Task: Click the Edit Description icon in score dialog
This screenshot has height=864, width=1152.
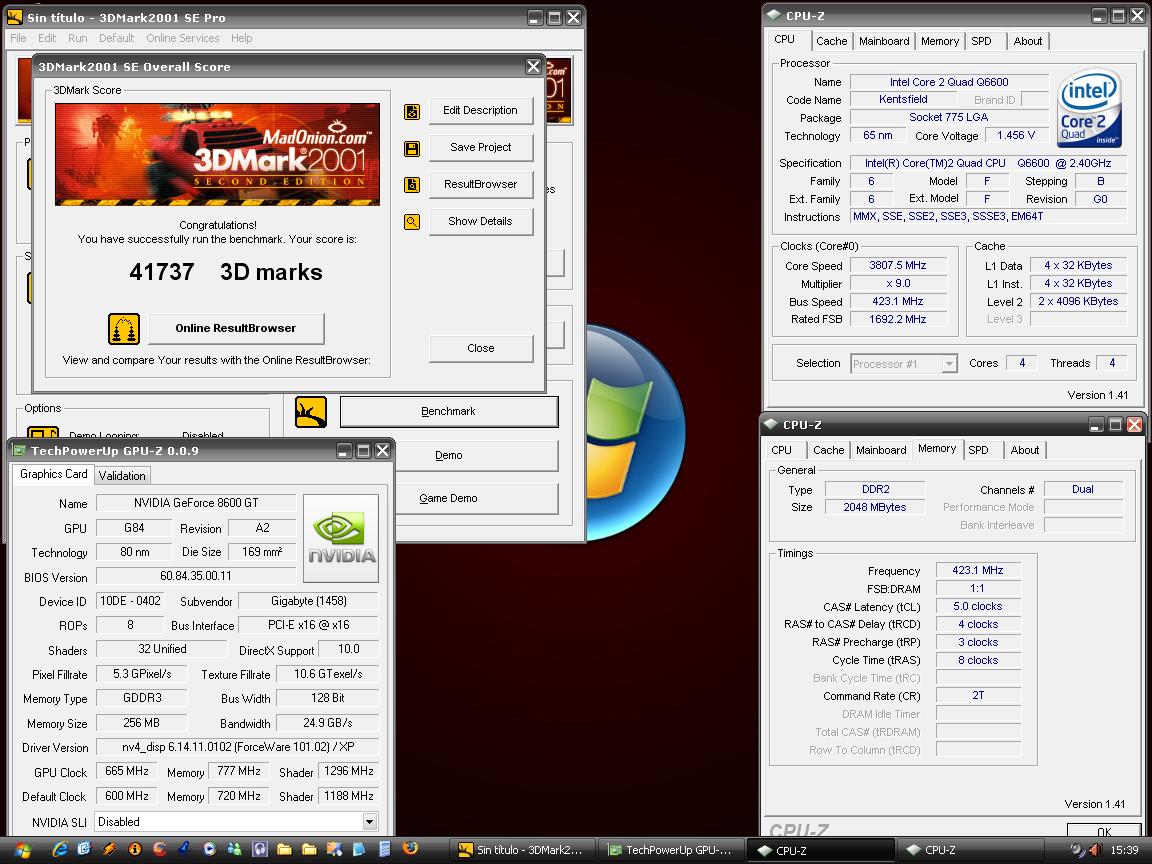Action: pos(412,112)
